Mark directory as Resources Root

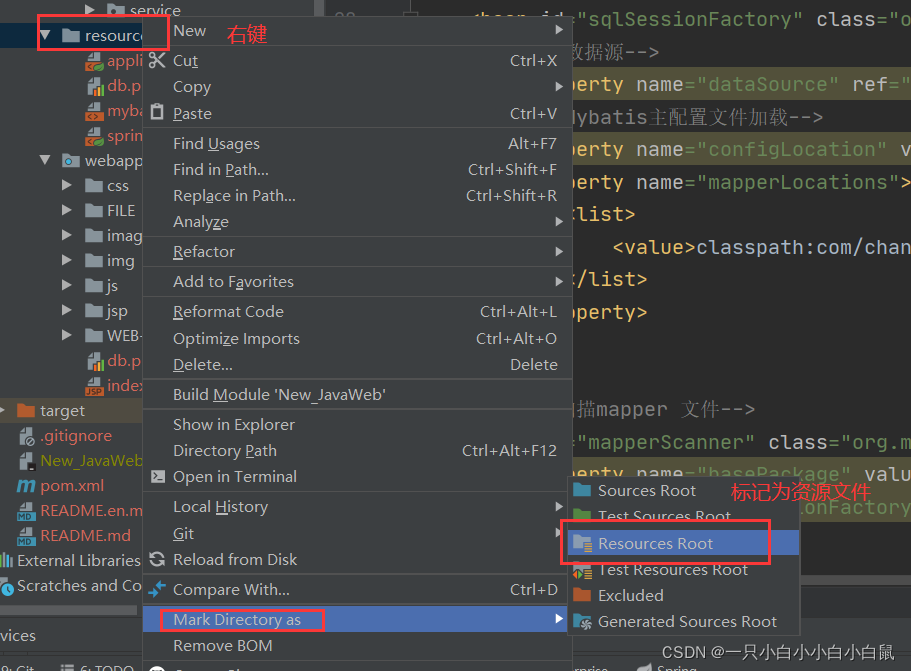[683, 543]
